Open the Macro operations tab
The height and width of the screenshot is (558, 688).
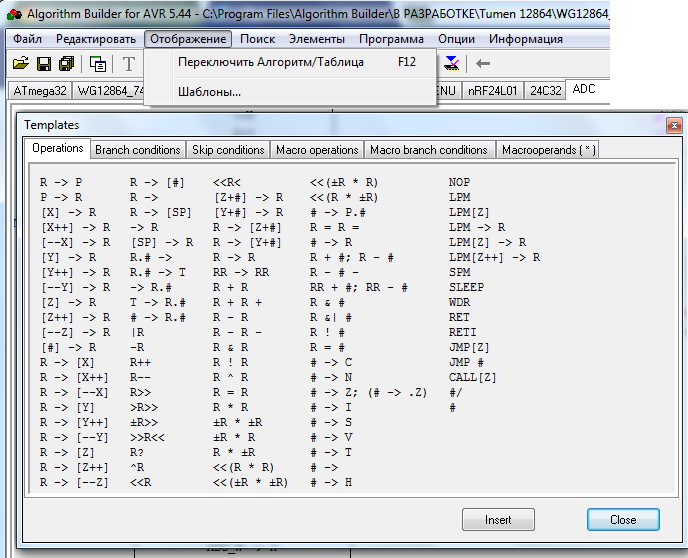[x=317, y=150]
